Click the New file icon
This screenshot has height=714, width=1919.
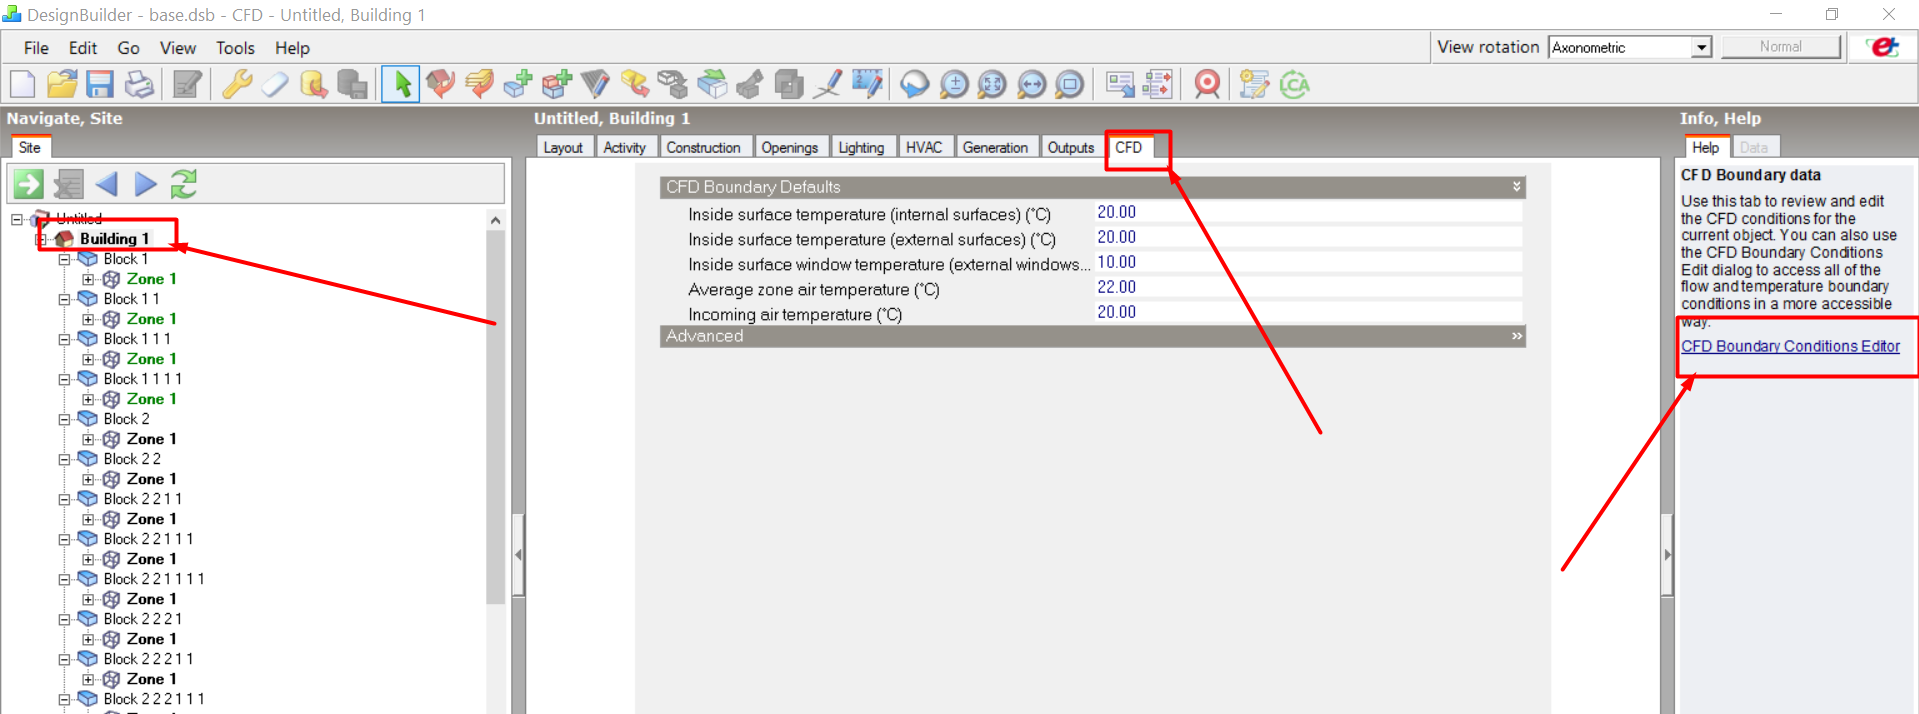(22, 85)
